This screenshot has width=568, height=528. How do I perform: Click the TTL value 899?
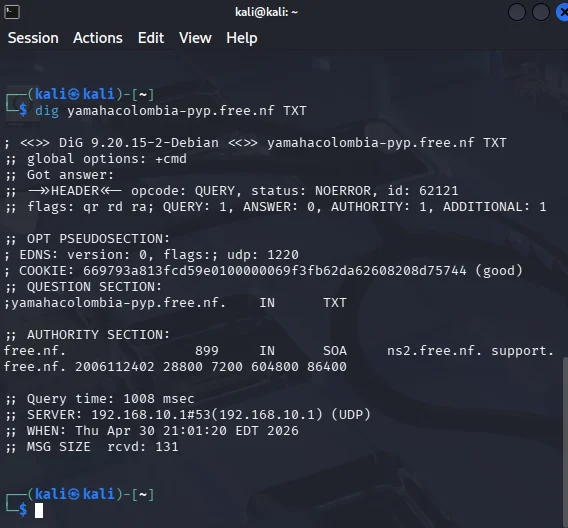pyautogui.click(x=207, y=351)
